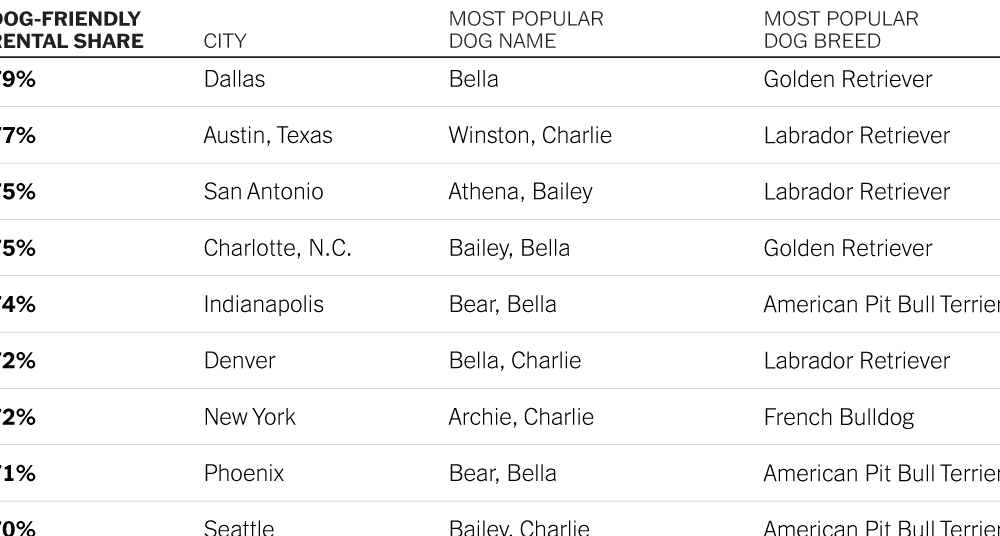Select the French Bulldog breed cell
The height and width of the screenshot is (536, 1000).
[839, 417]
